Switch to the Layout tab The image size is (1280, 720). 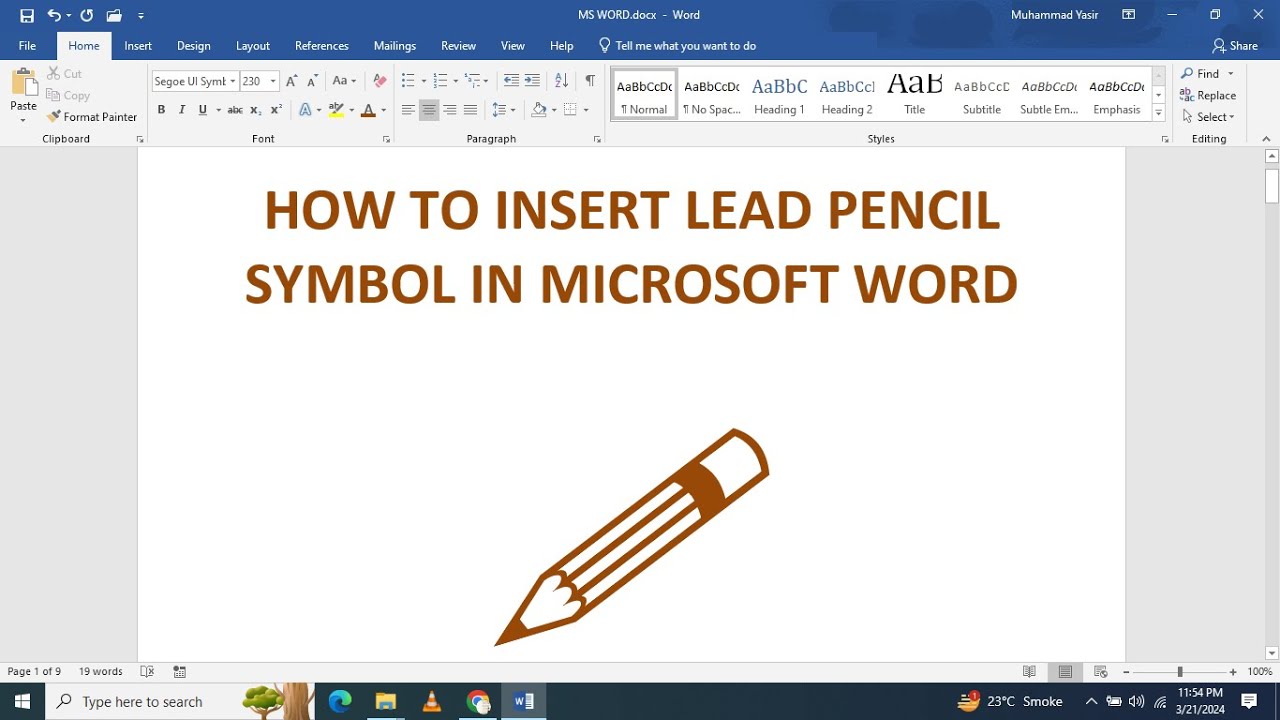point(253,46)
